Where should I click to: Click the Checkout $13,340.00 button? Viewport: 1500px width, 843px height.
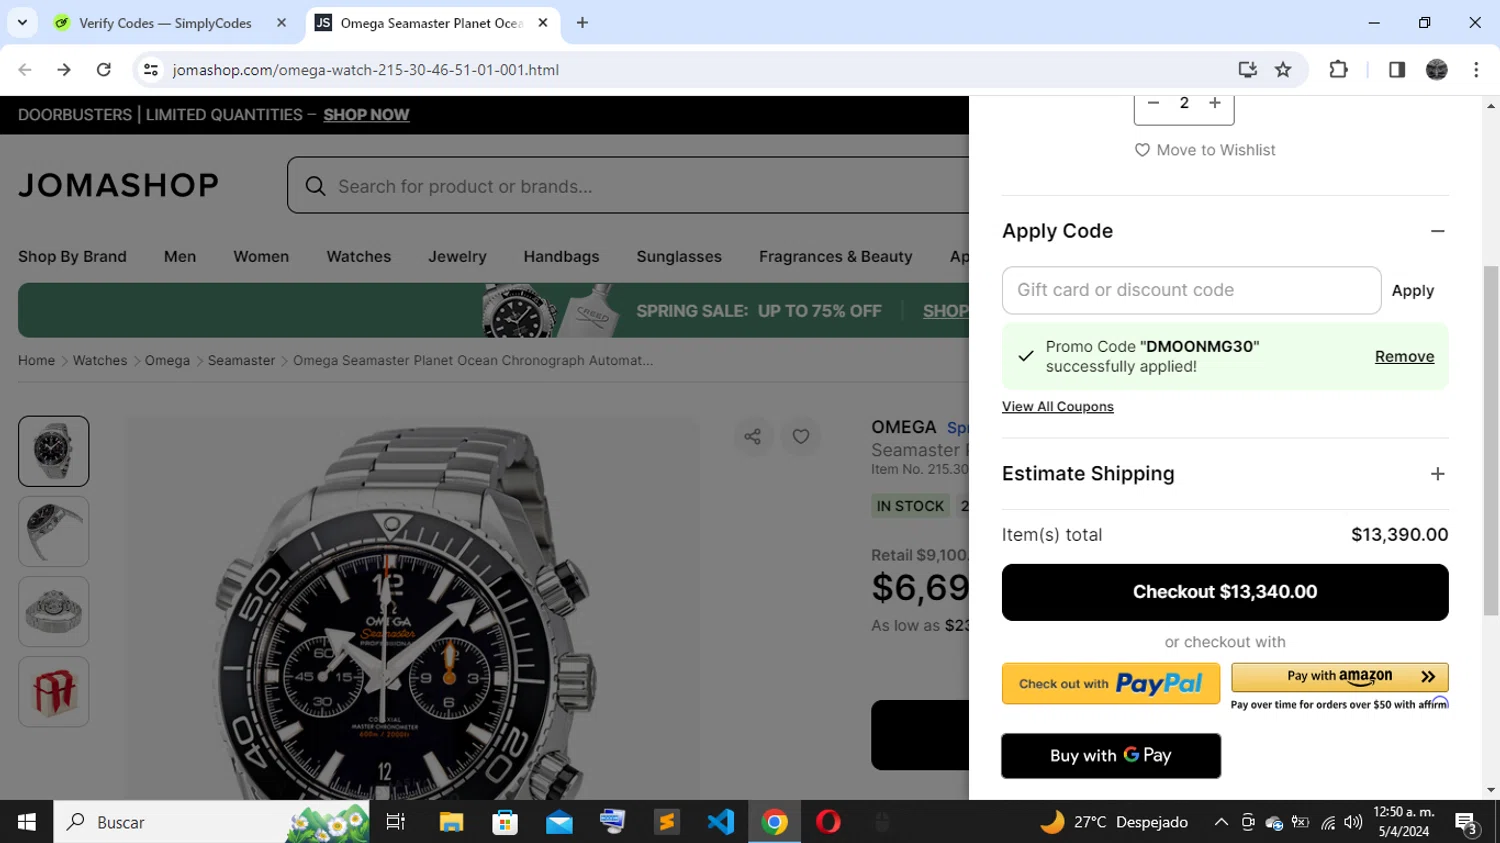(x=1225, y=592)
